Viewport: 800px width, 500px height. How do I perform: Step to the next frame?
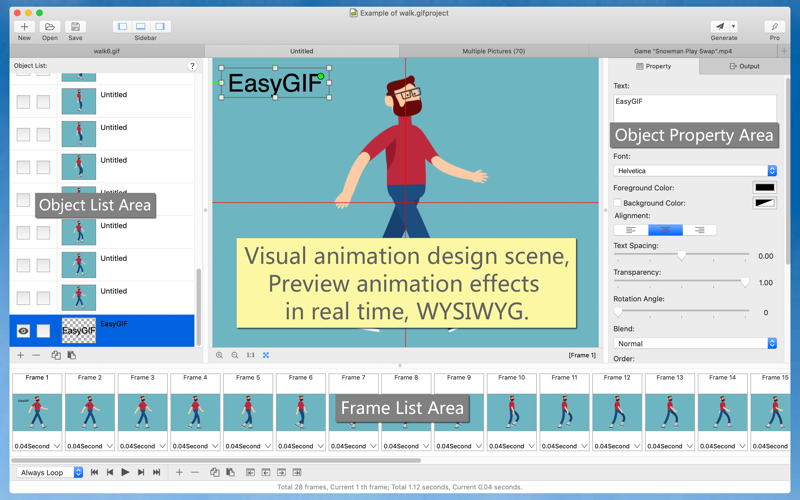(x=141, y=472)
